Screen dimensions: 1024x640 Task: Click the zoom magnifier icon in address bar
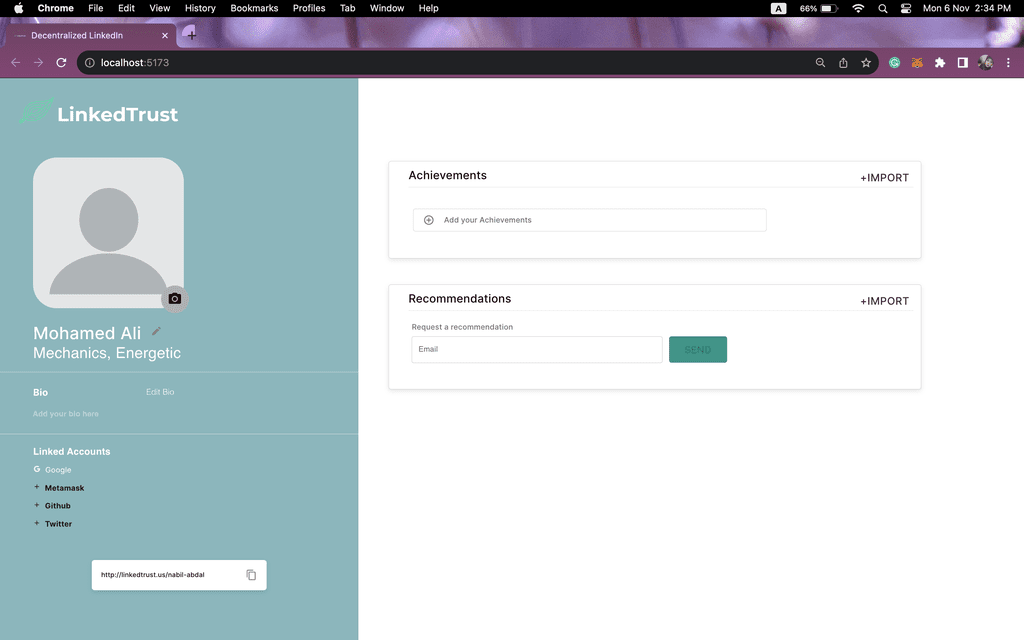pyautogui.click(x=820, y=63)
